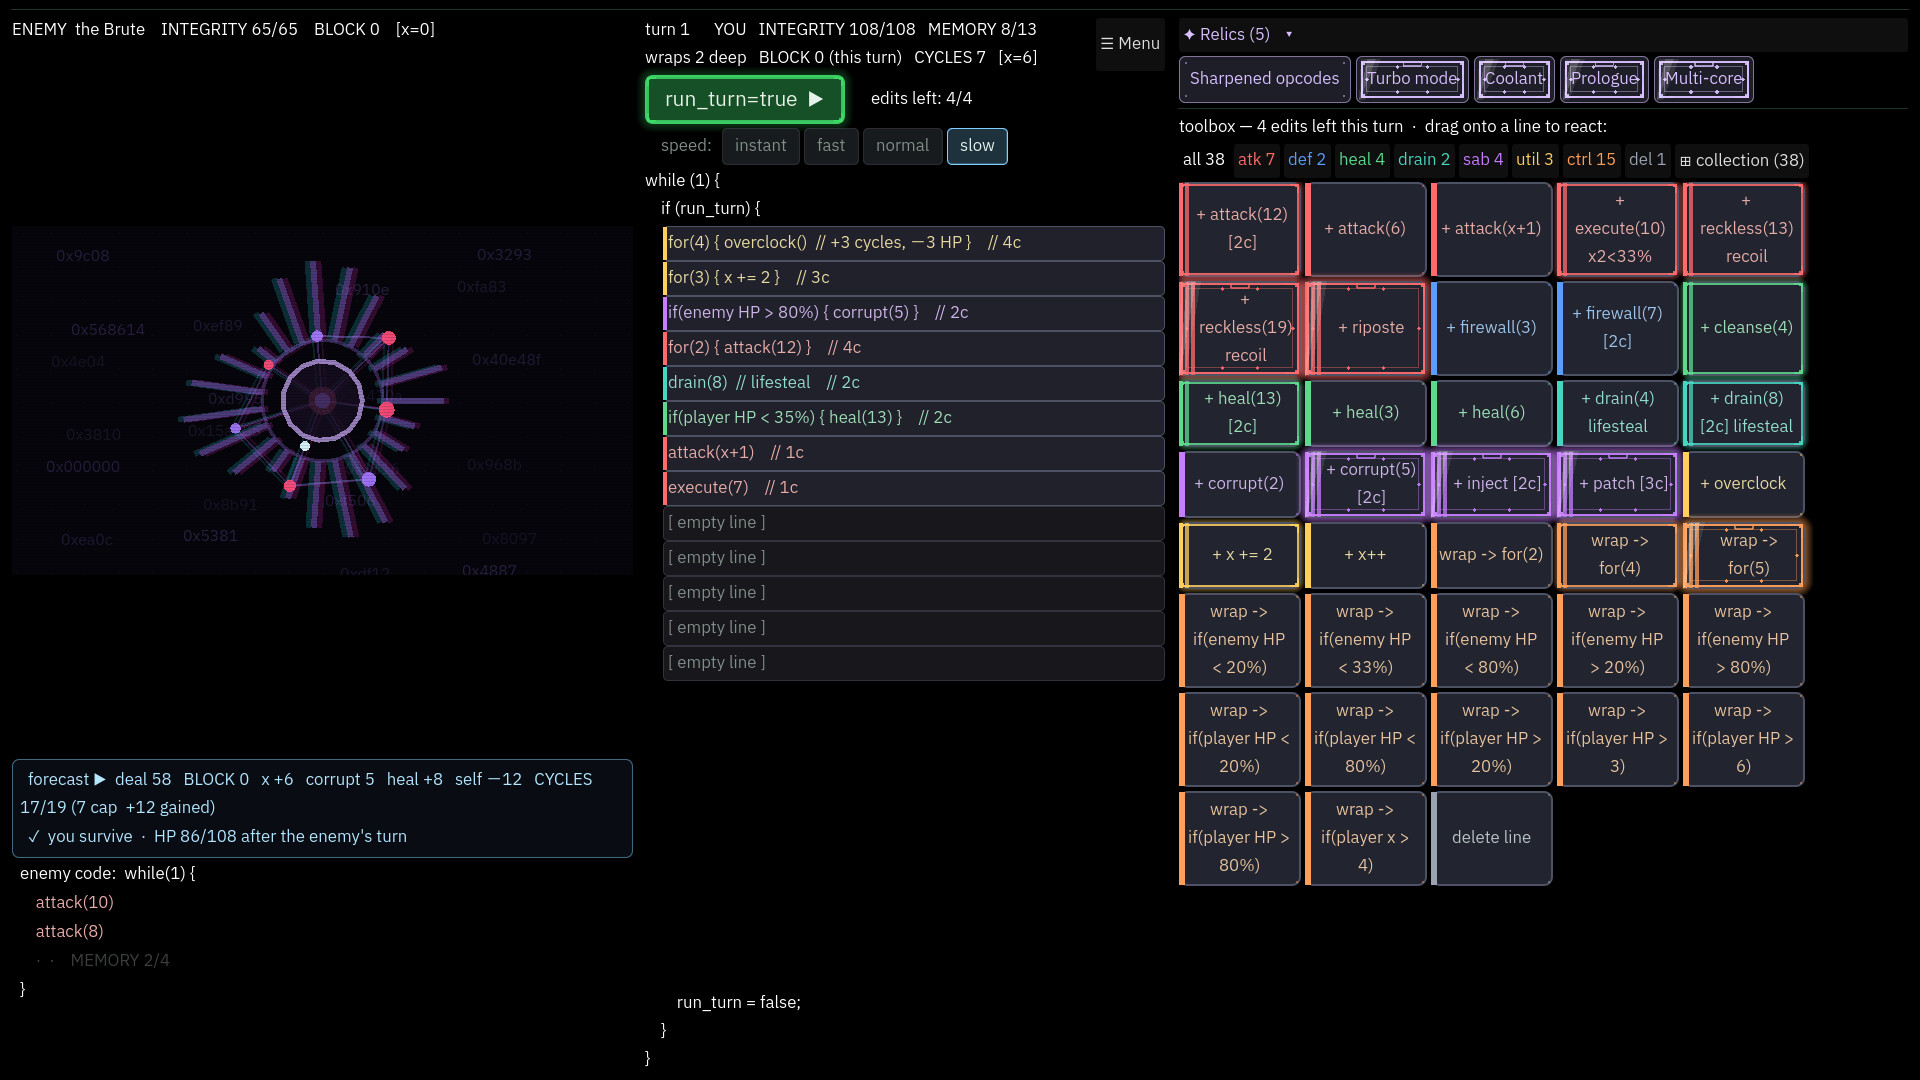
Task: Set speed to normal
Action: pos(902,146)
